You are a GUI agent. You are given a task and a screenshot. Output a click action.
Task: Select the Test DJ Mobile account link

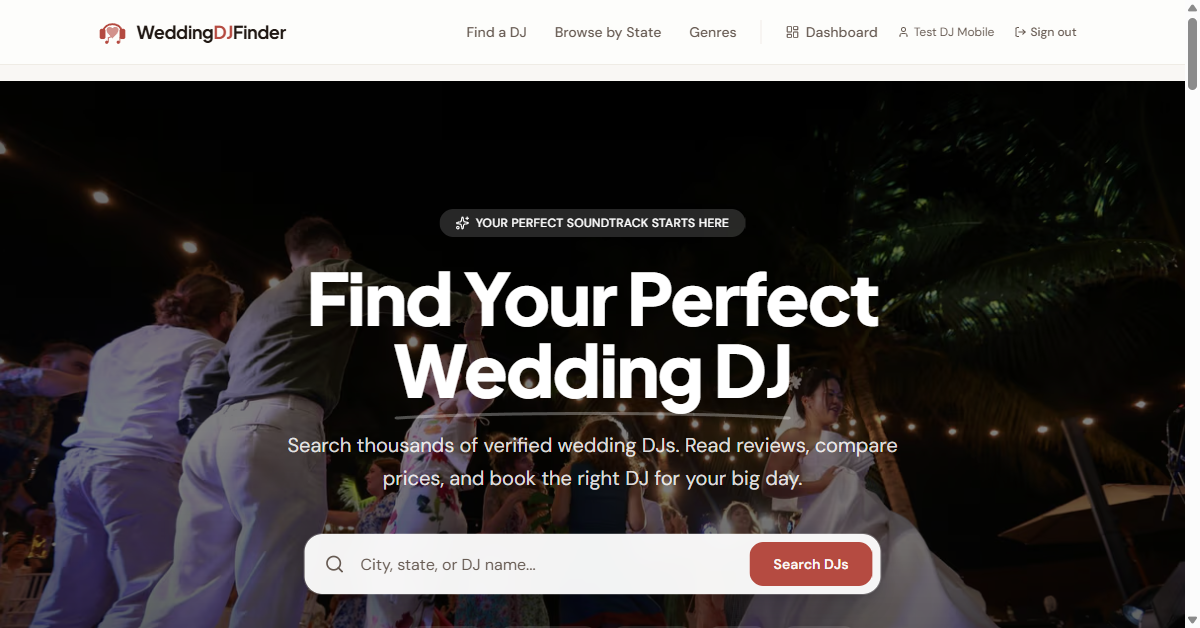(x=946, y=32)
